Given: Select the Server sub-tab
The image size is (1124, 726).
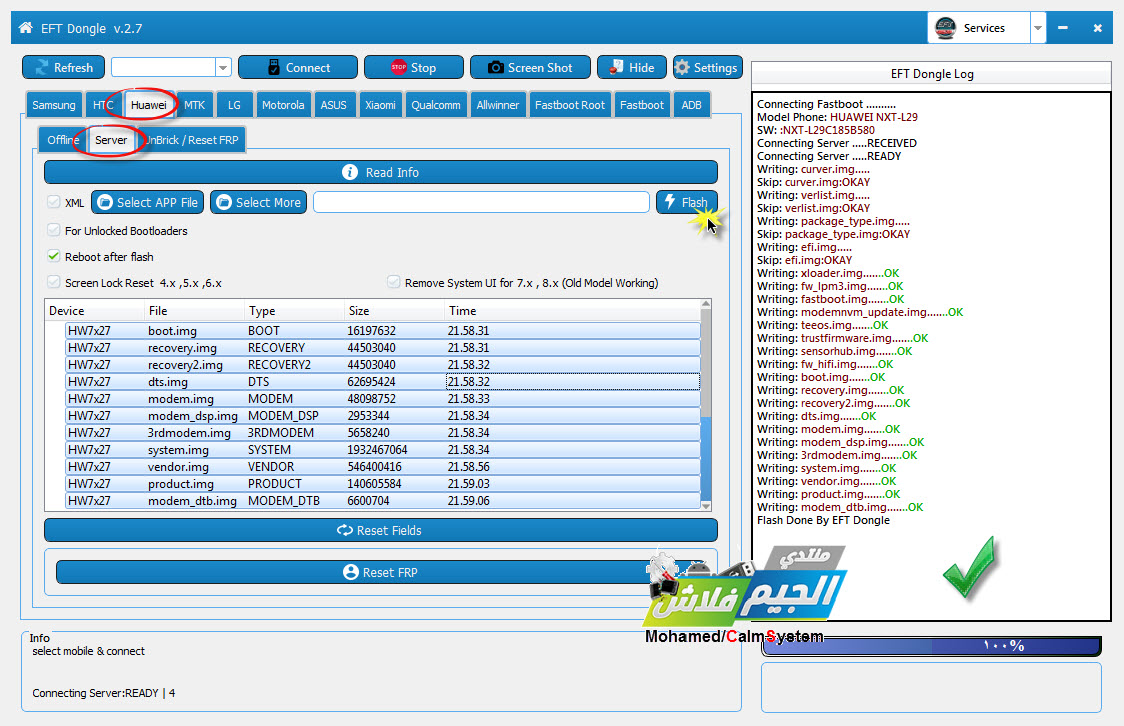Looking at the screenshot, I should tap(111, 140).
